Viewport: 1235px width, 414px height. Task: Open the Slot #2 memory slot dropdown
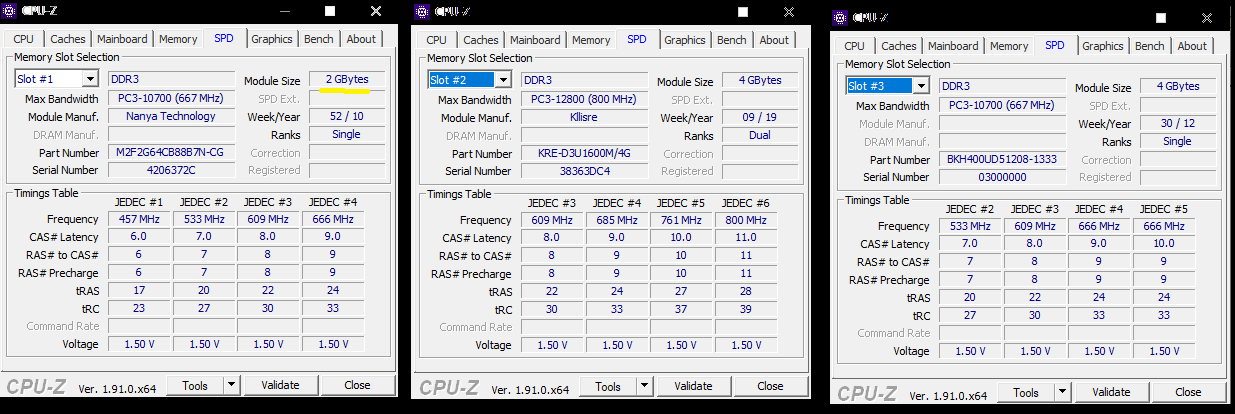[x=503, y=80]
